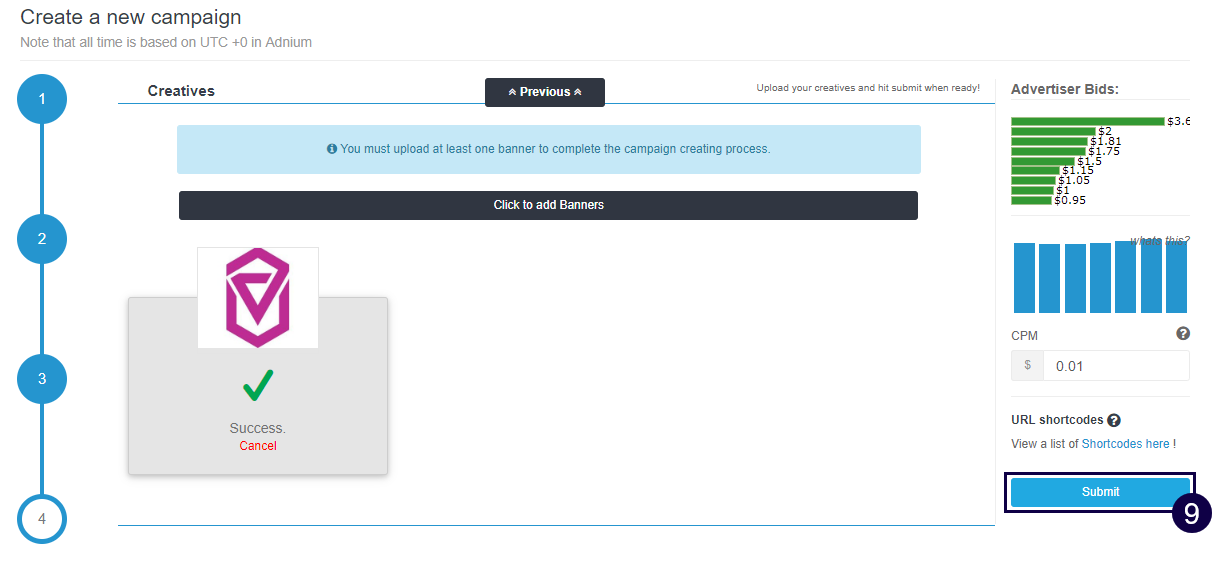The width and height of the screenshot is (1213, 562).
Task: Open the Shortcodes here link
Action: click(1125, 444)
